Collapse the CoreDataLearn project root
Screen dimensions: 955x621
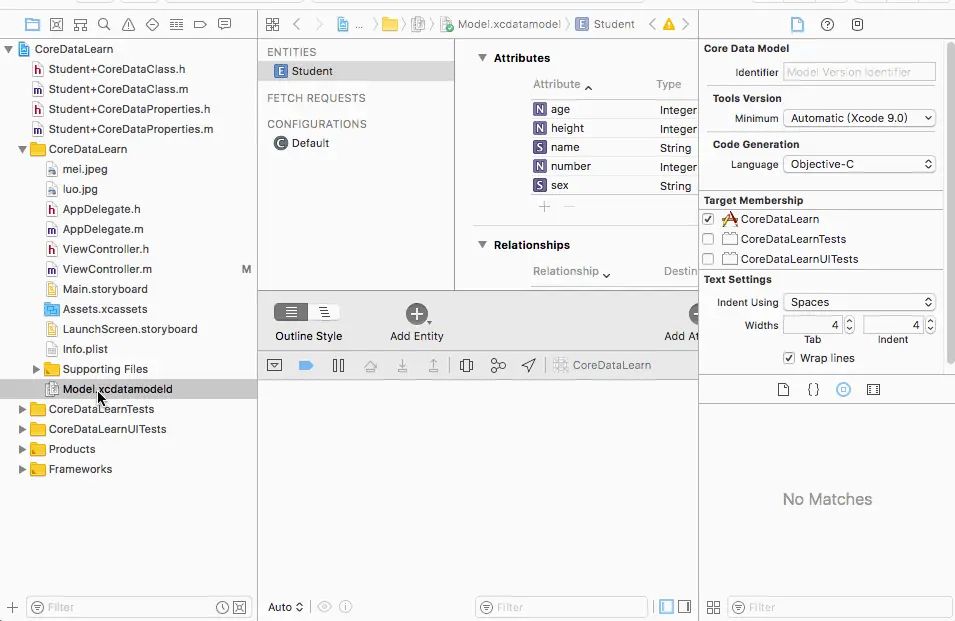pyautogui.click(x=9, y=49)
